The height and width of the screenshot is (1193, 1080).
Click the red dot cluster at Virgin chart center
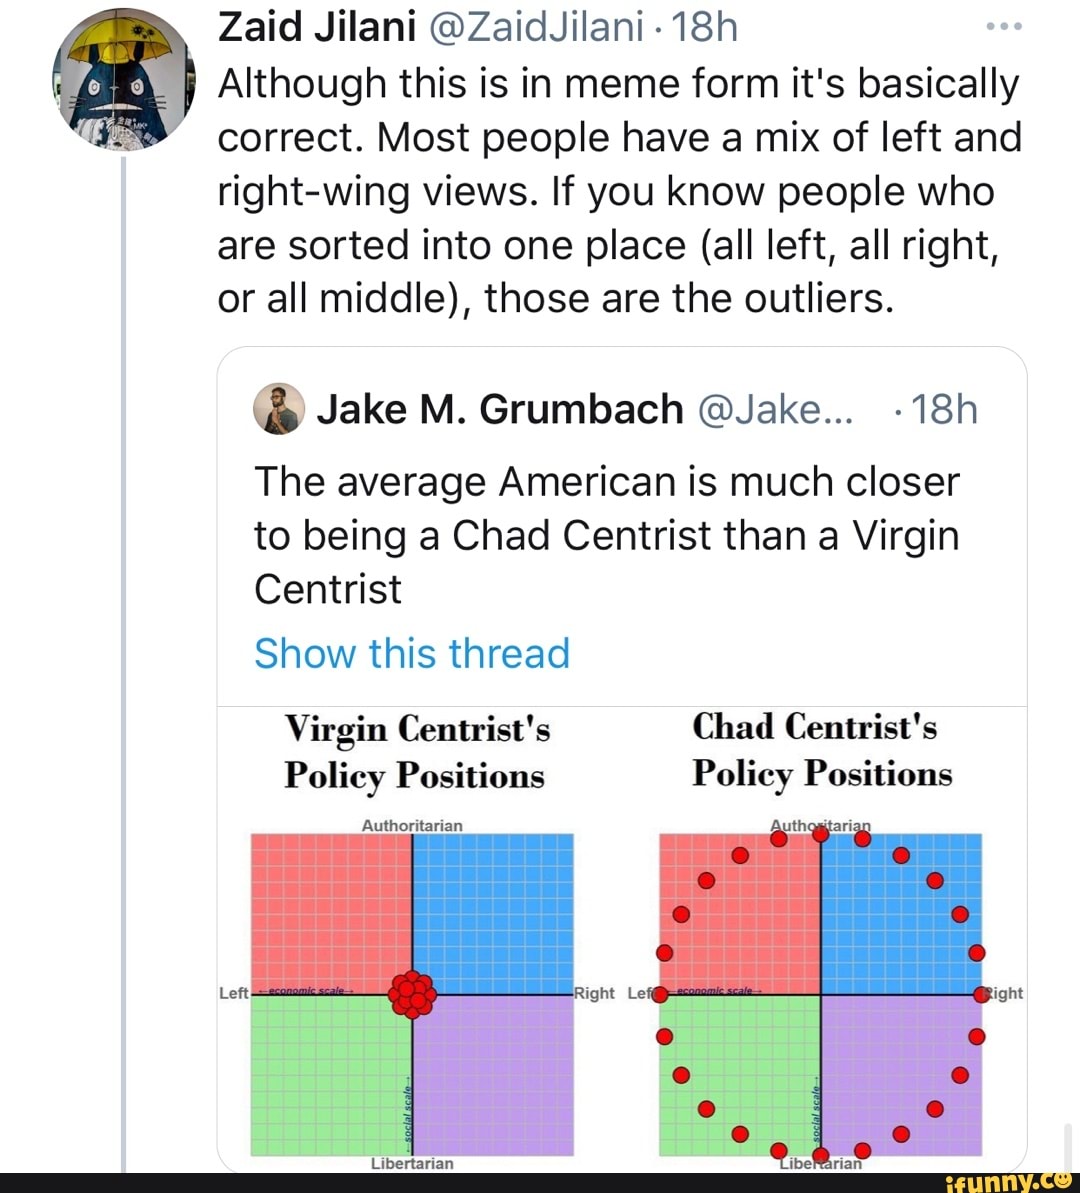(412, 994)
